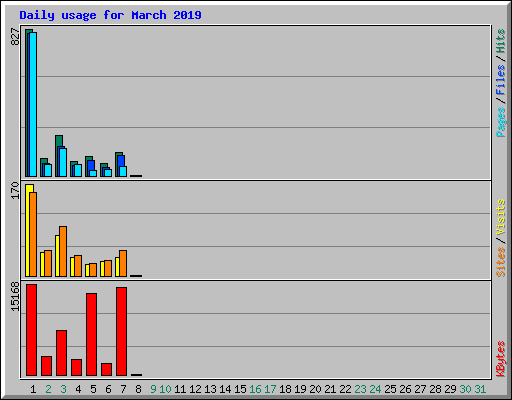Click day 9 on the x-axis
This screenshot has height=400, width=512.
[x=153, y=389]
